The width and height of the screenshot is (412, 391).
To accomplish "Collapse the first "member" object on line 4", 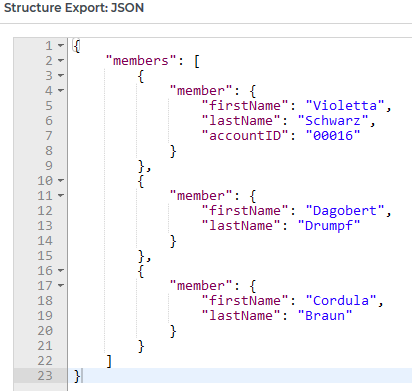I will pyautogui.click(x=61, y=90).
